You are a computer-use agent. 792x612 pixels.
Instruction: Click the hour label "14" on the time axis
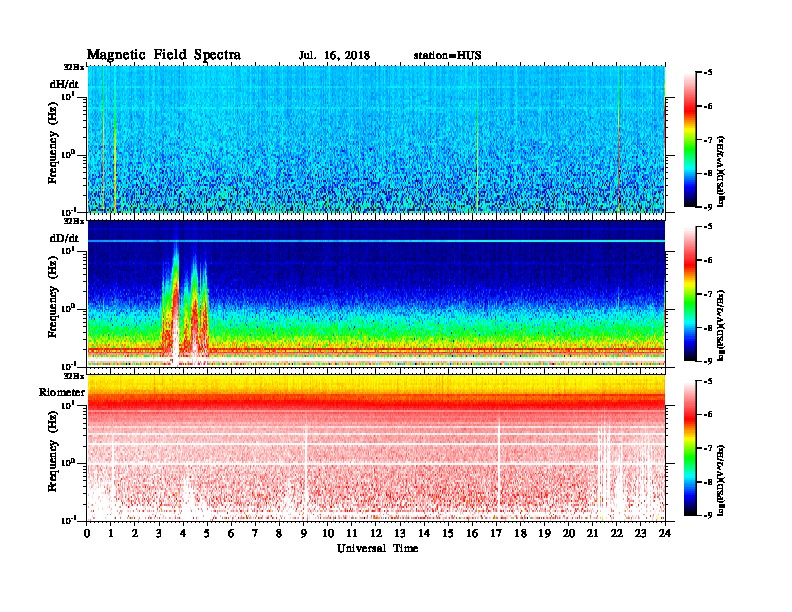click(x=424, y=533)
